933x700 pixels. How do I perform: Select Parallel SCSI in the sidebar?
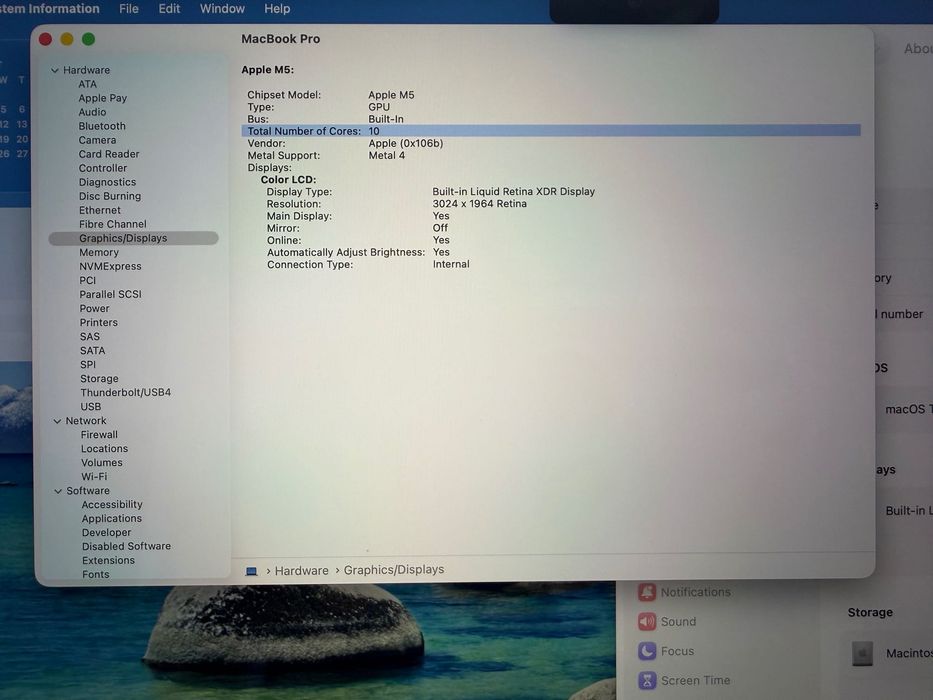(x=110, y=294)
